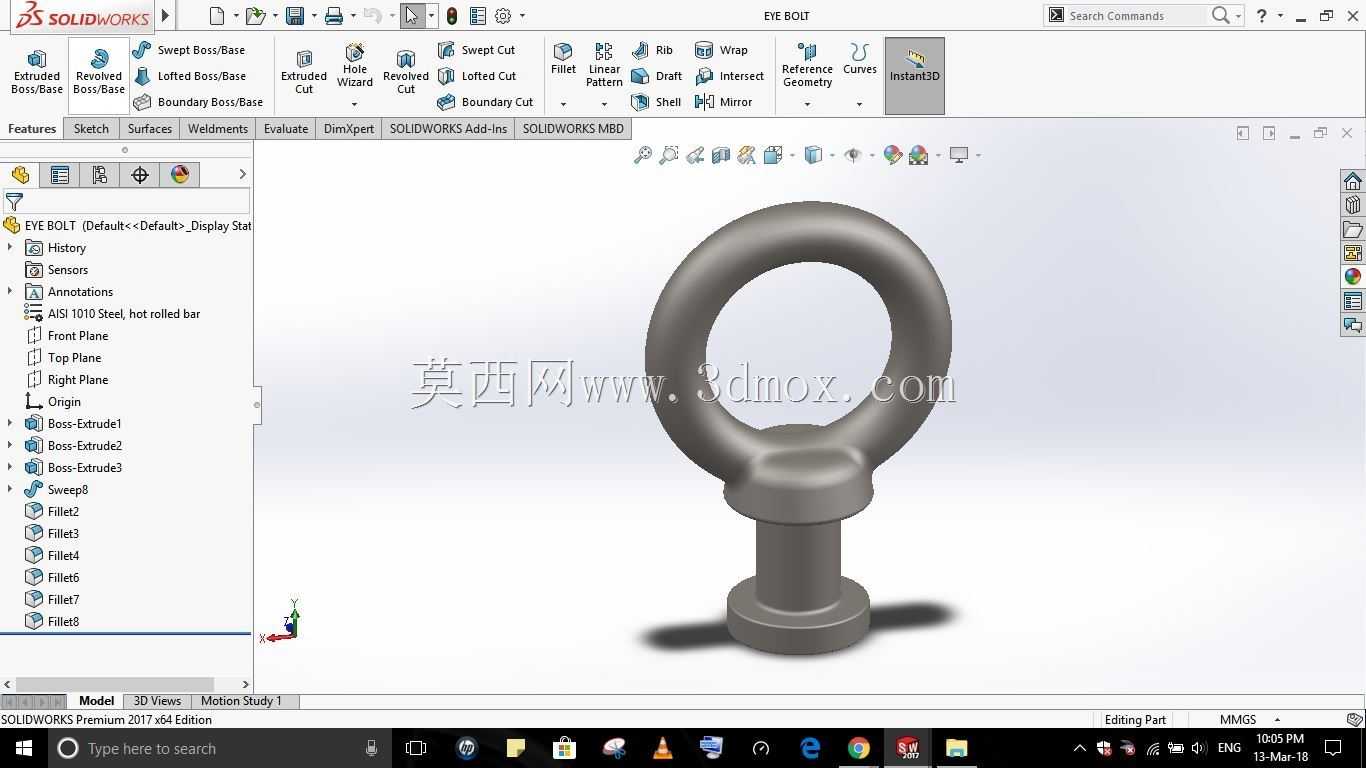Toggle Instant3D mode
Image resolution: width=1366 pixels, height=768 pixels.
pos(915,76)
